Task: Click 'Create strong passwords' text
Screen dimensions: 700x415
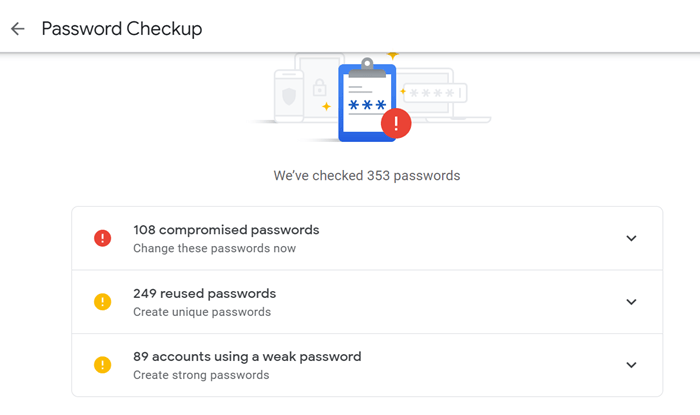Action: (x=201, y=375)
